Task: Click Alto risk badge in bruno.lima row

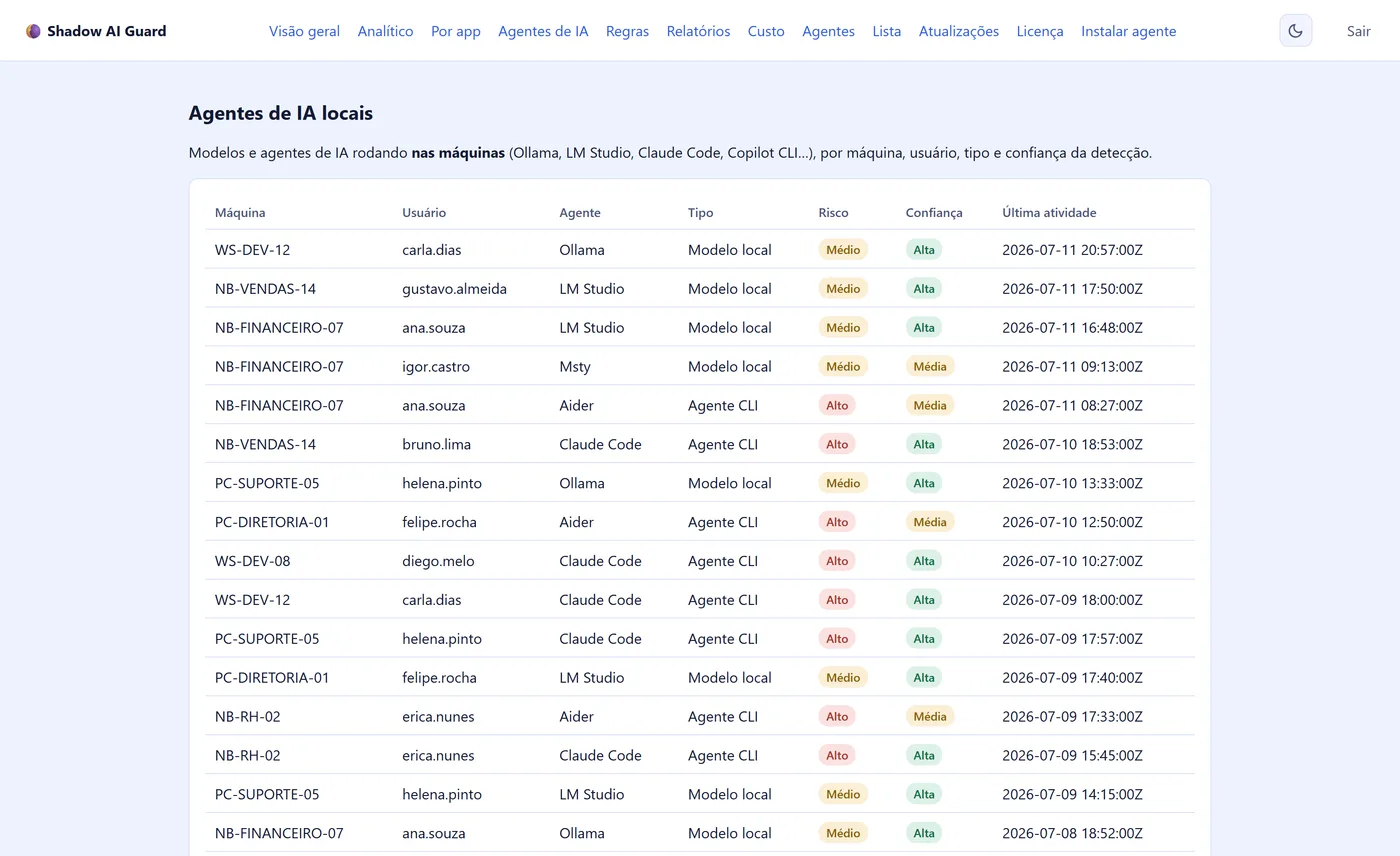Action: (x=837, y=444)
